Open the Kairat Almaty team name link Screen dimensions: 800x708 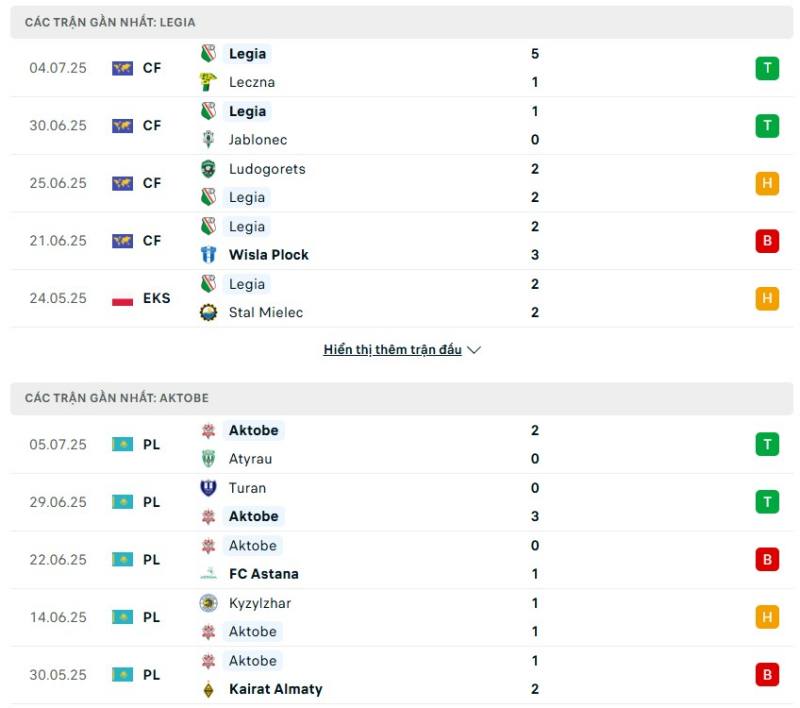tap(276, 689)
